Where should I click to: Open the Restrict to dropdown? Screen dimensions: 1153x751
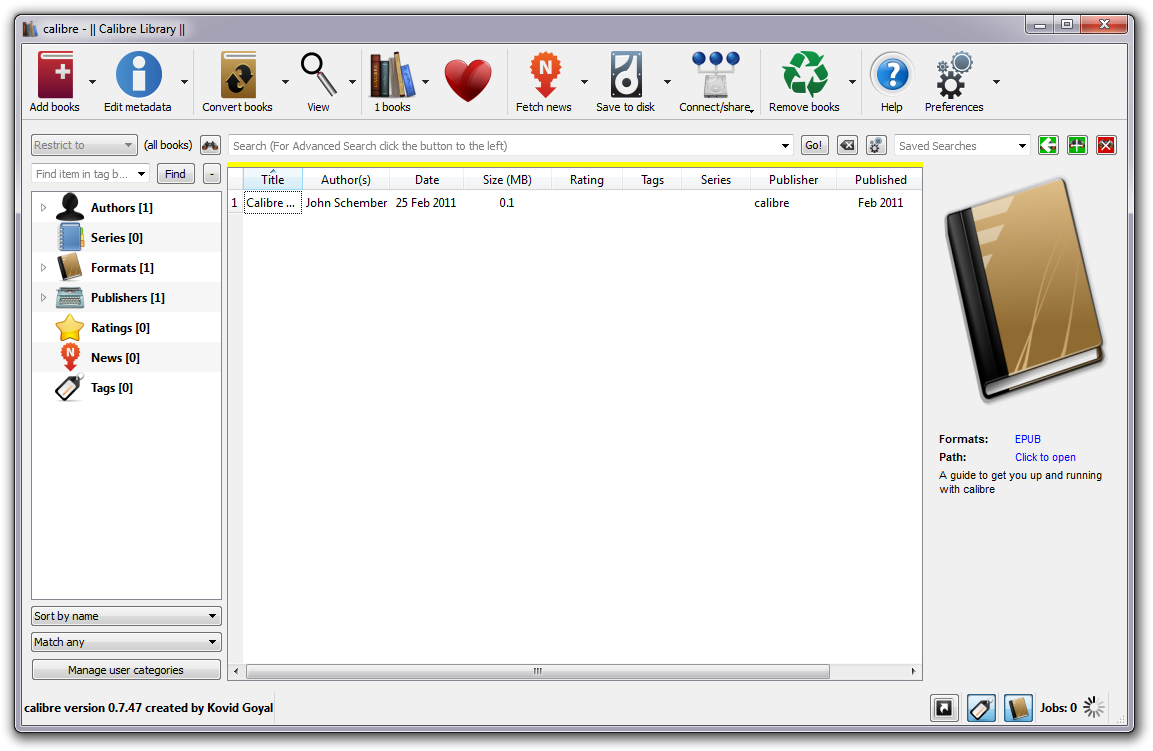click(x=84, y=145)
